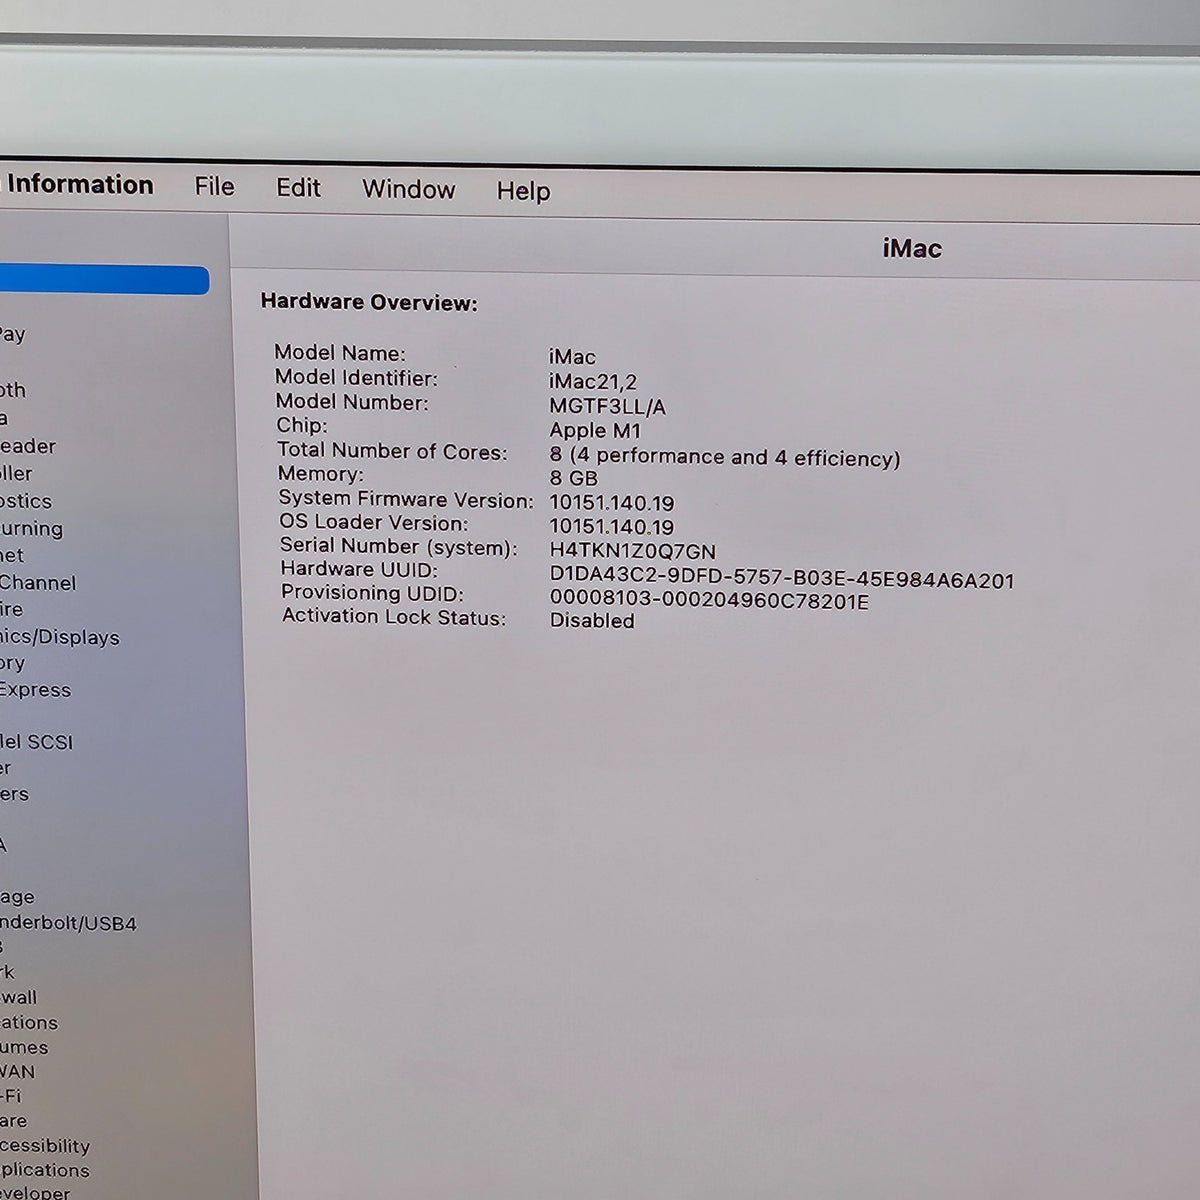1200x1200 pixels.
Task: Open Locations in the sidebar
Action: (29, 1022)
